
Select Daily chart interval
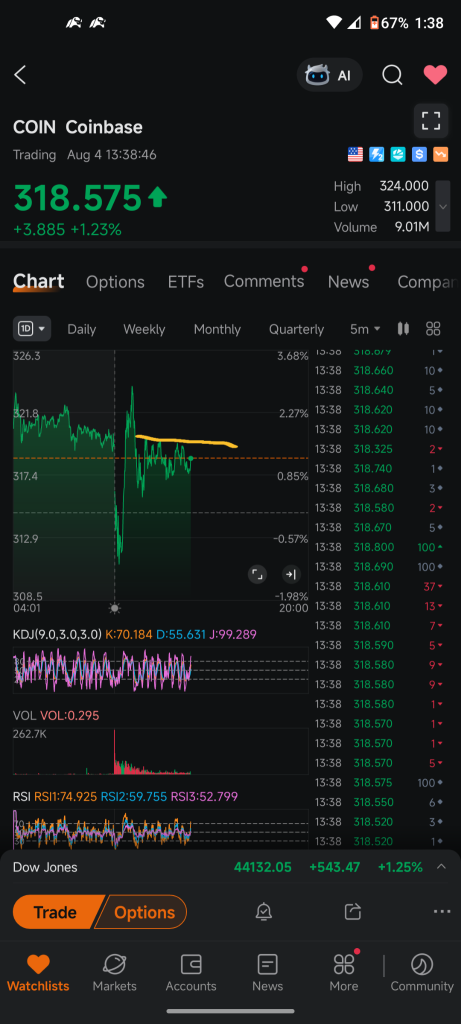pyautogui.click(x=82, y=329)
